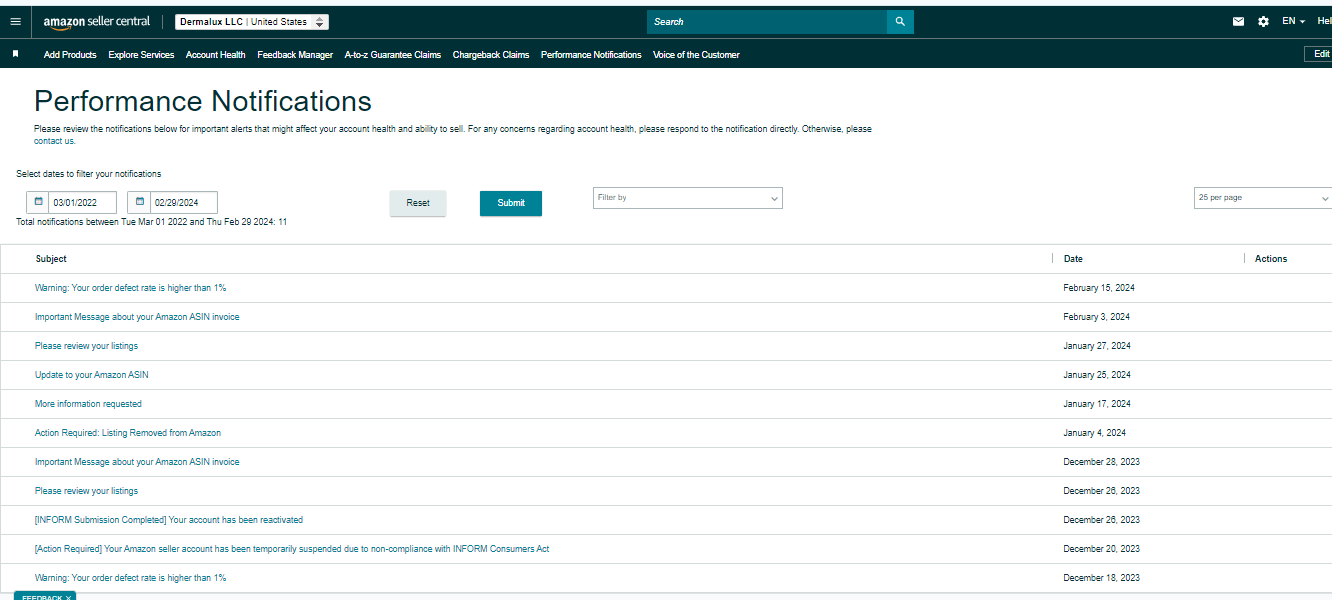Open Feedback Manager
Viewport: 1332px width, 600px height.
[x=295, y=55]
